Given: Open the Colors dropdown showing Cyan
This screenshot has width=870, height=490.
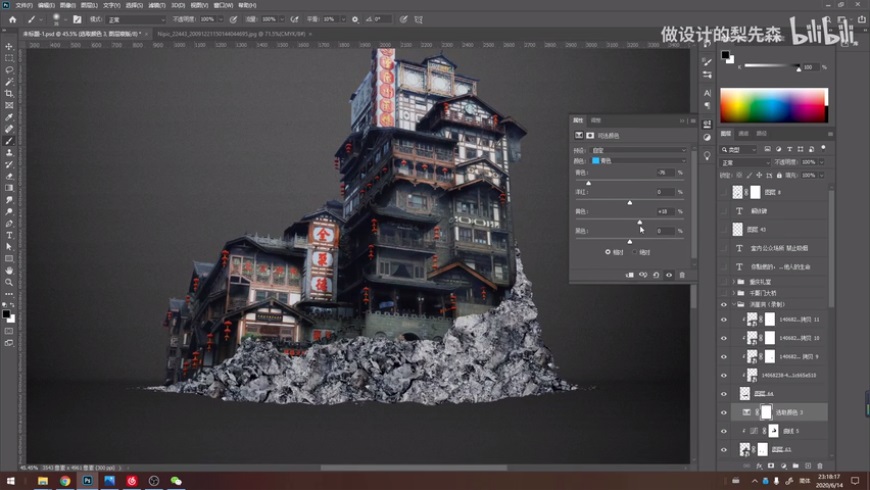Looking at the screenshot, I should point(638,160).
